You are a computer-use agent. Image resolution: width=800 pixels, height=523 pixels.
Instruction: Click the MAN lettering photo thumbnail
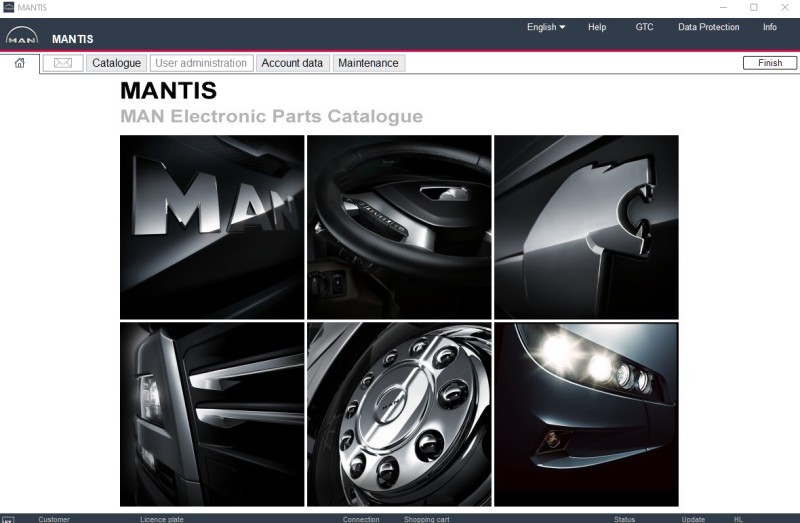(x=212, y=227)
